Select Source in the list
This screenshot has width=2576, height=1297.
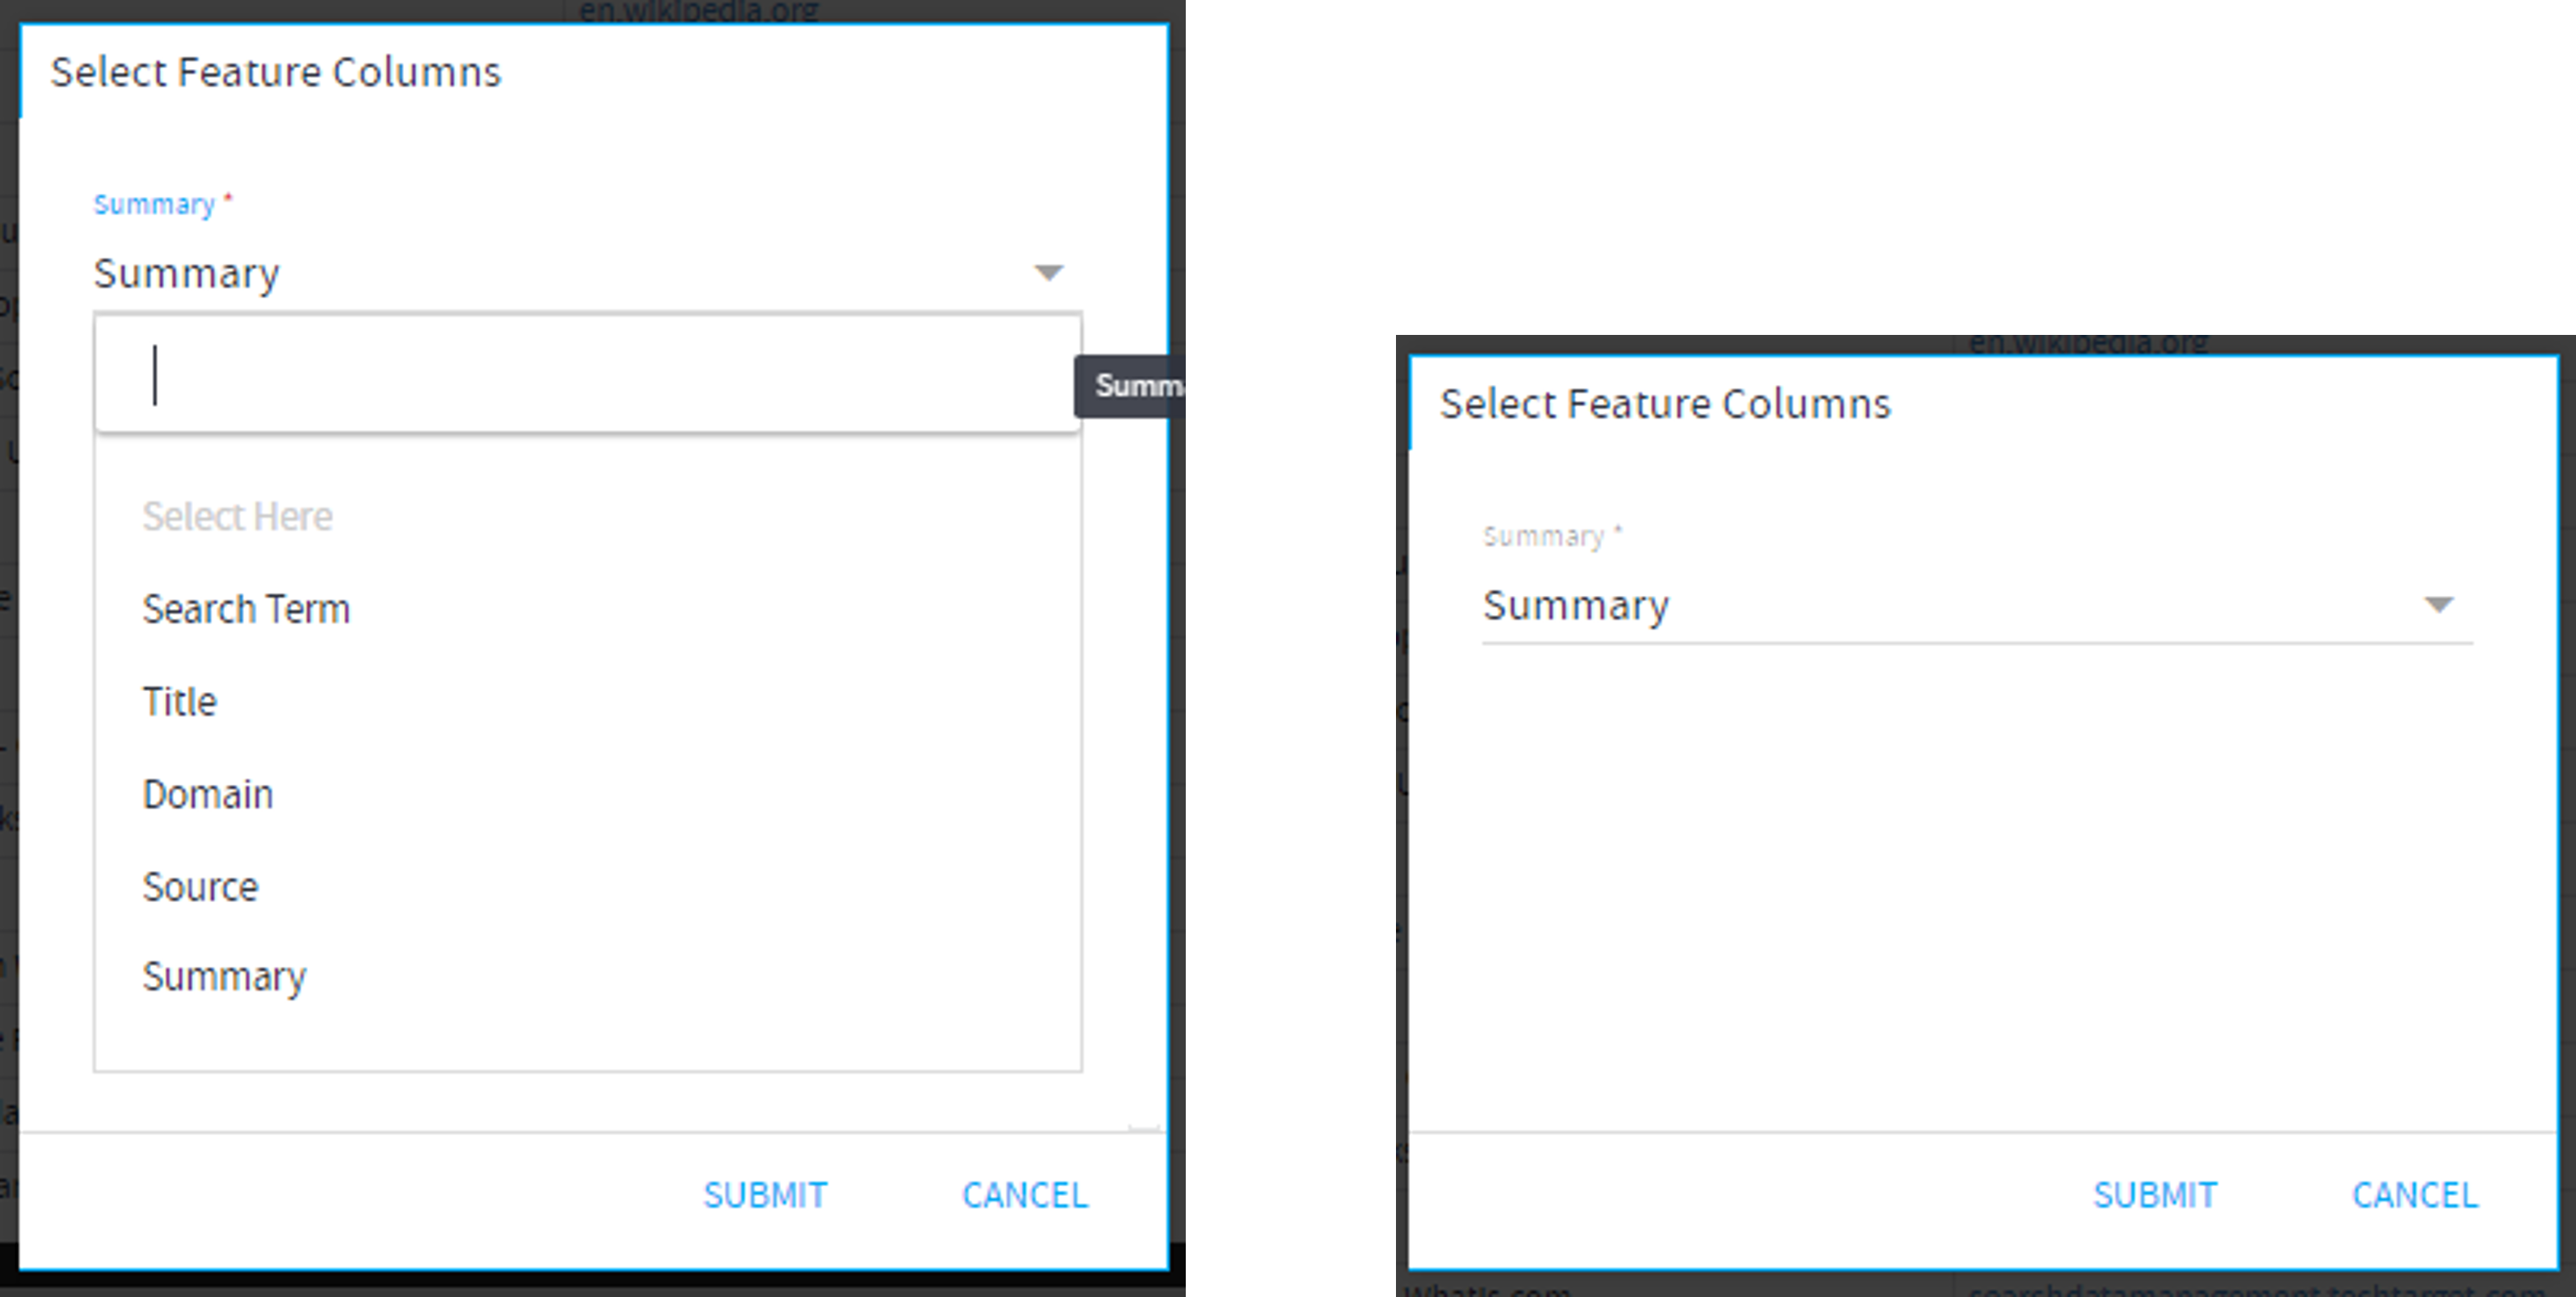pyautogui.click(x=200, y=887)
